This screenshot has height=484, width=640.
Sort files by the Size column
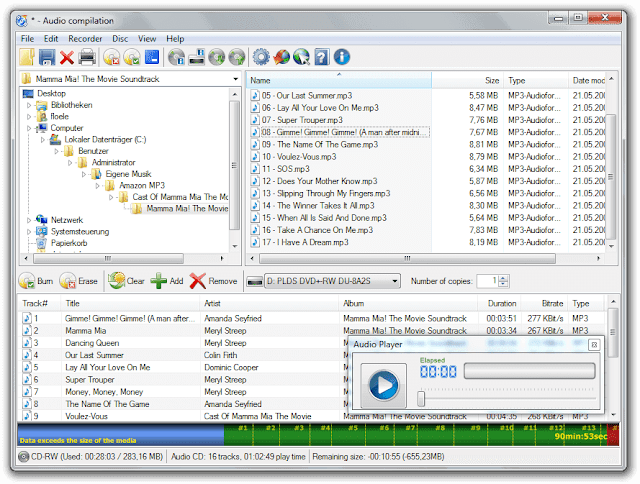coord(467,80)
